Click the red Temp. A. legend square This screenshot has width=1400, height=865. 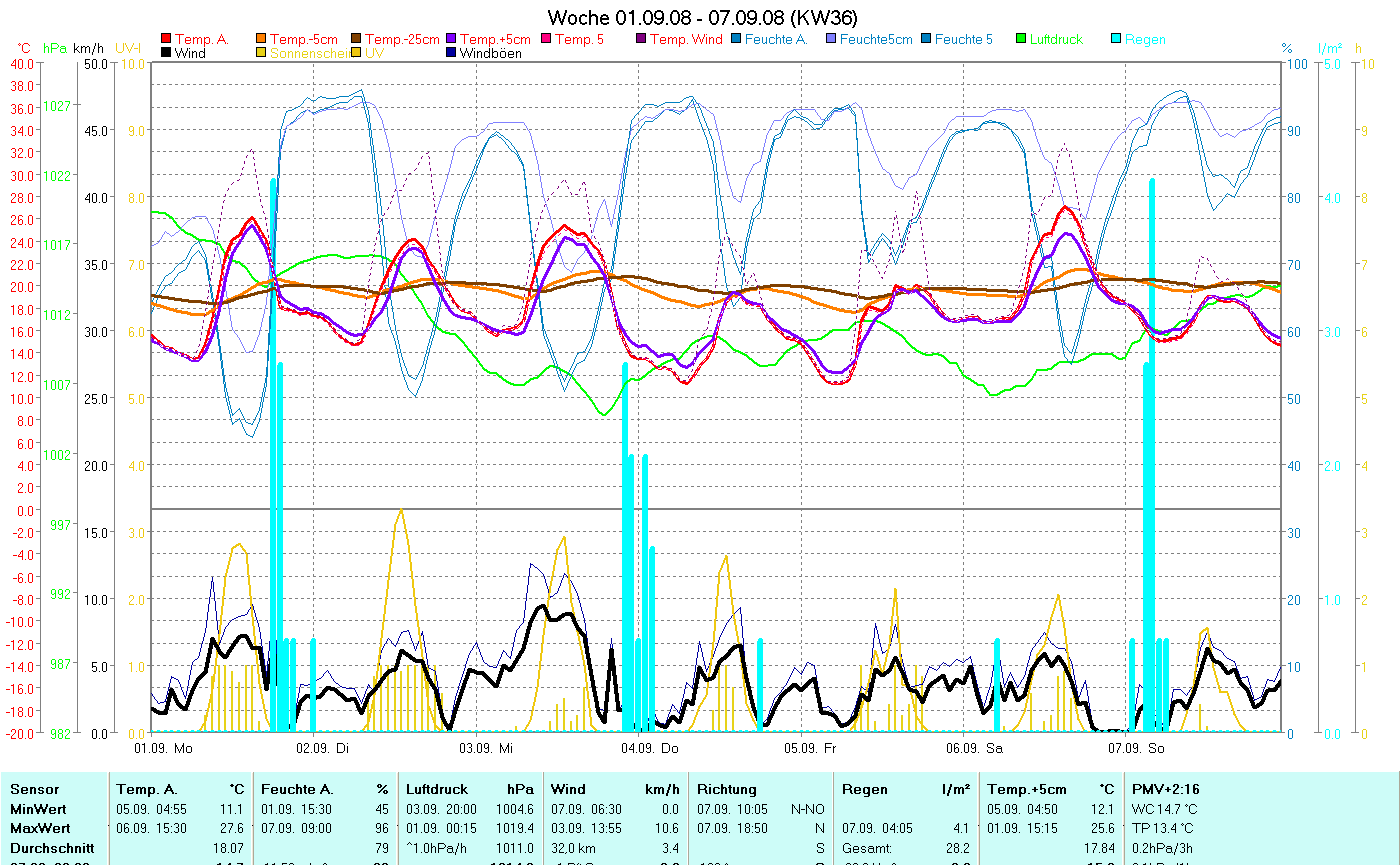[x=166, y=40]
